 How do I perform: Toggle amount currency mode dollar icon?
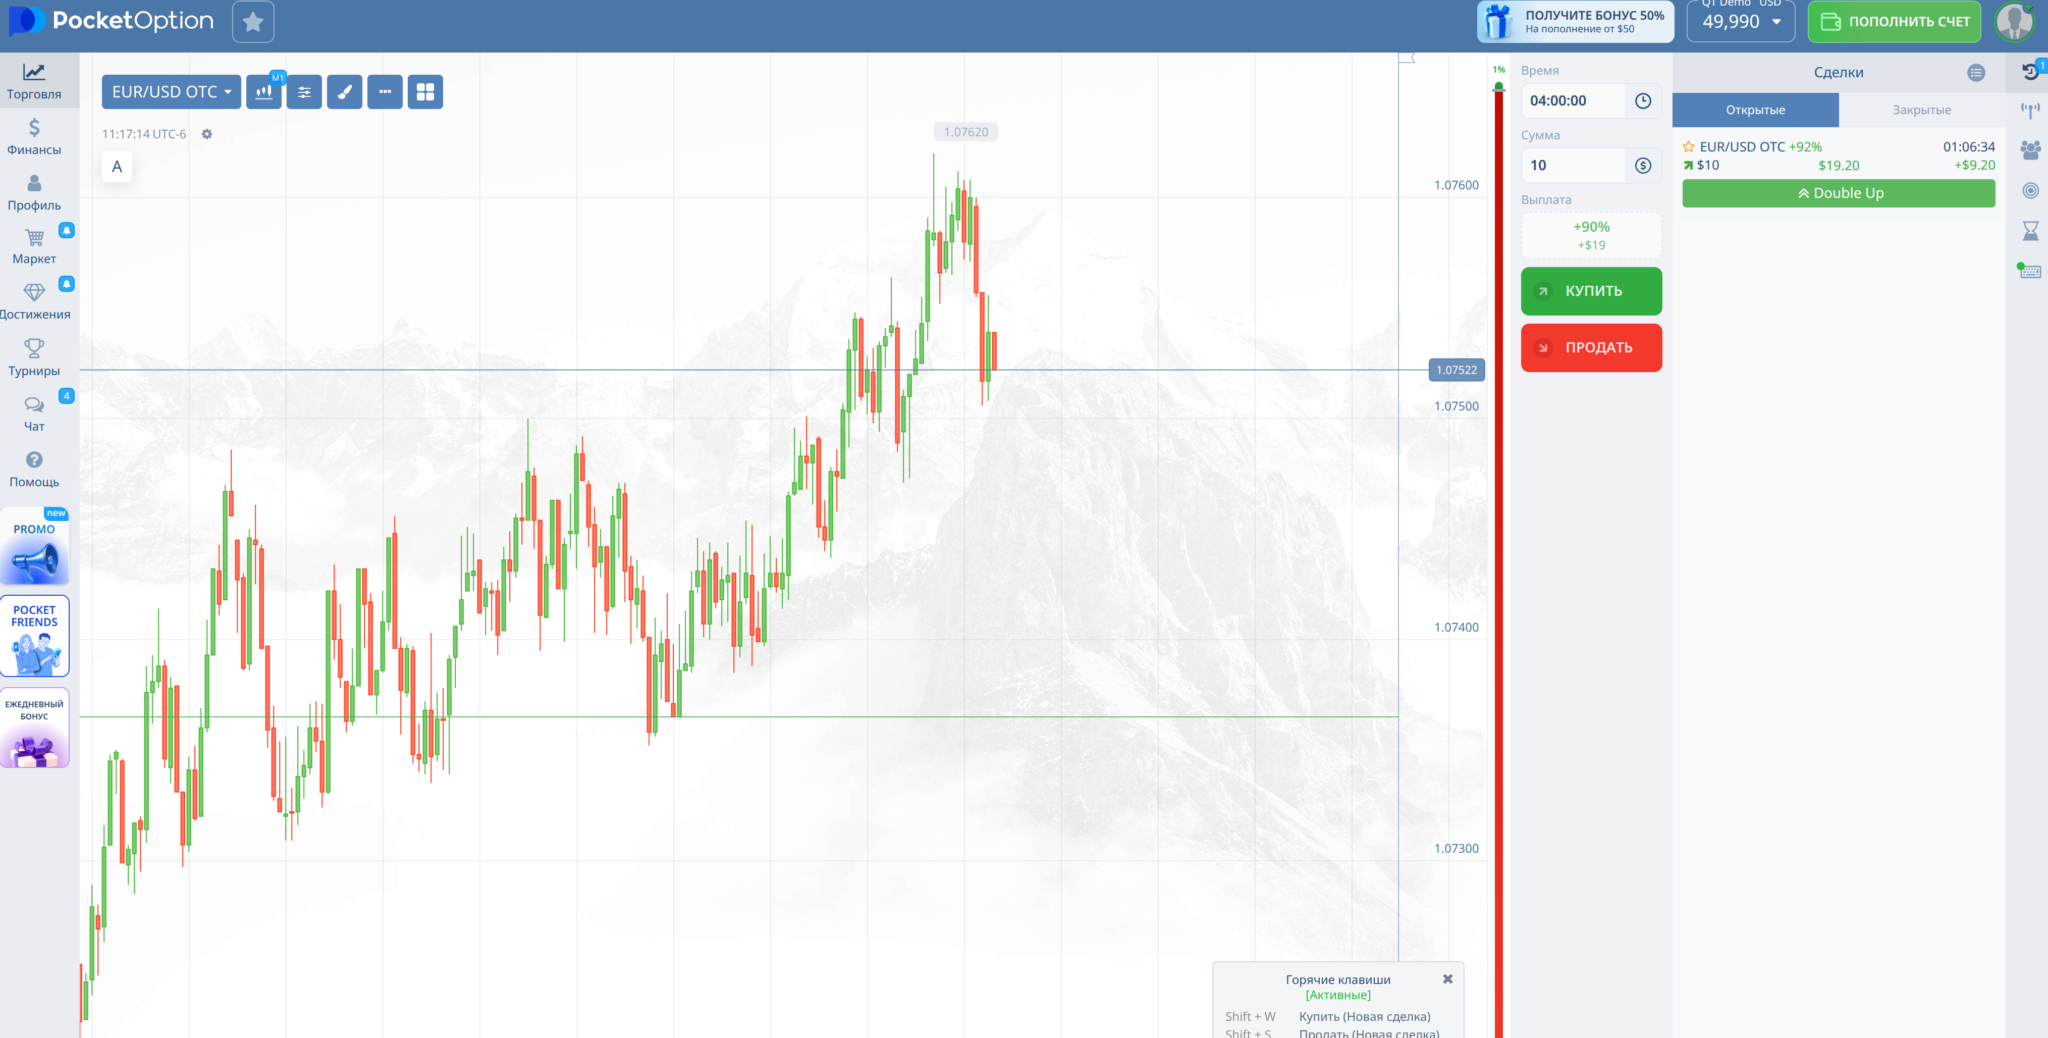click(1642, 166)
